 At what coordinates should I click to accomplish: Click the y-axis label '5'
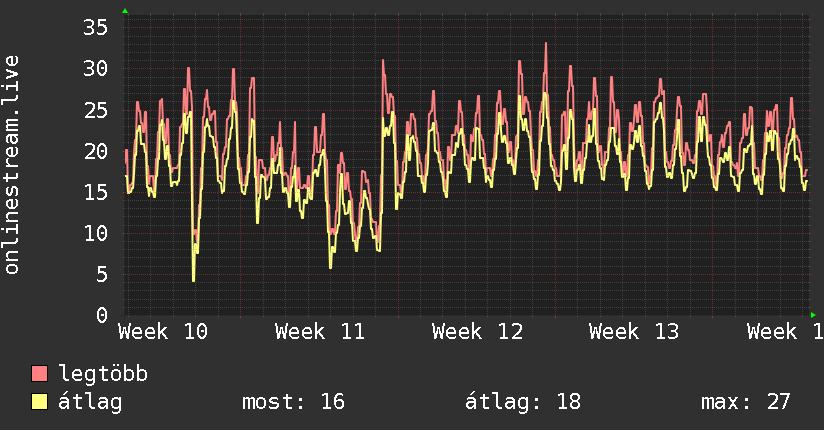(102, 274)
